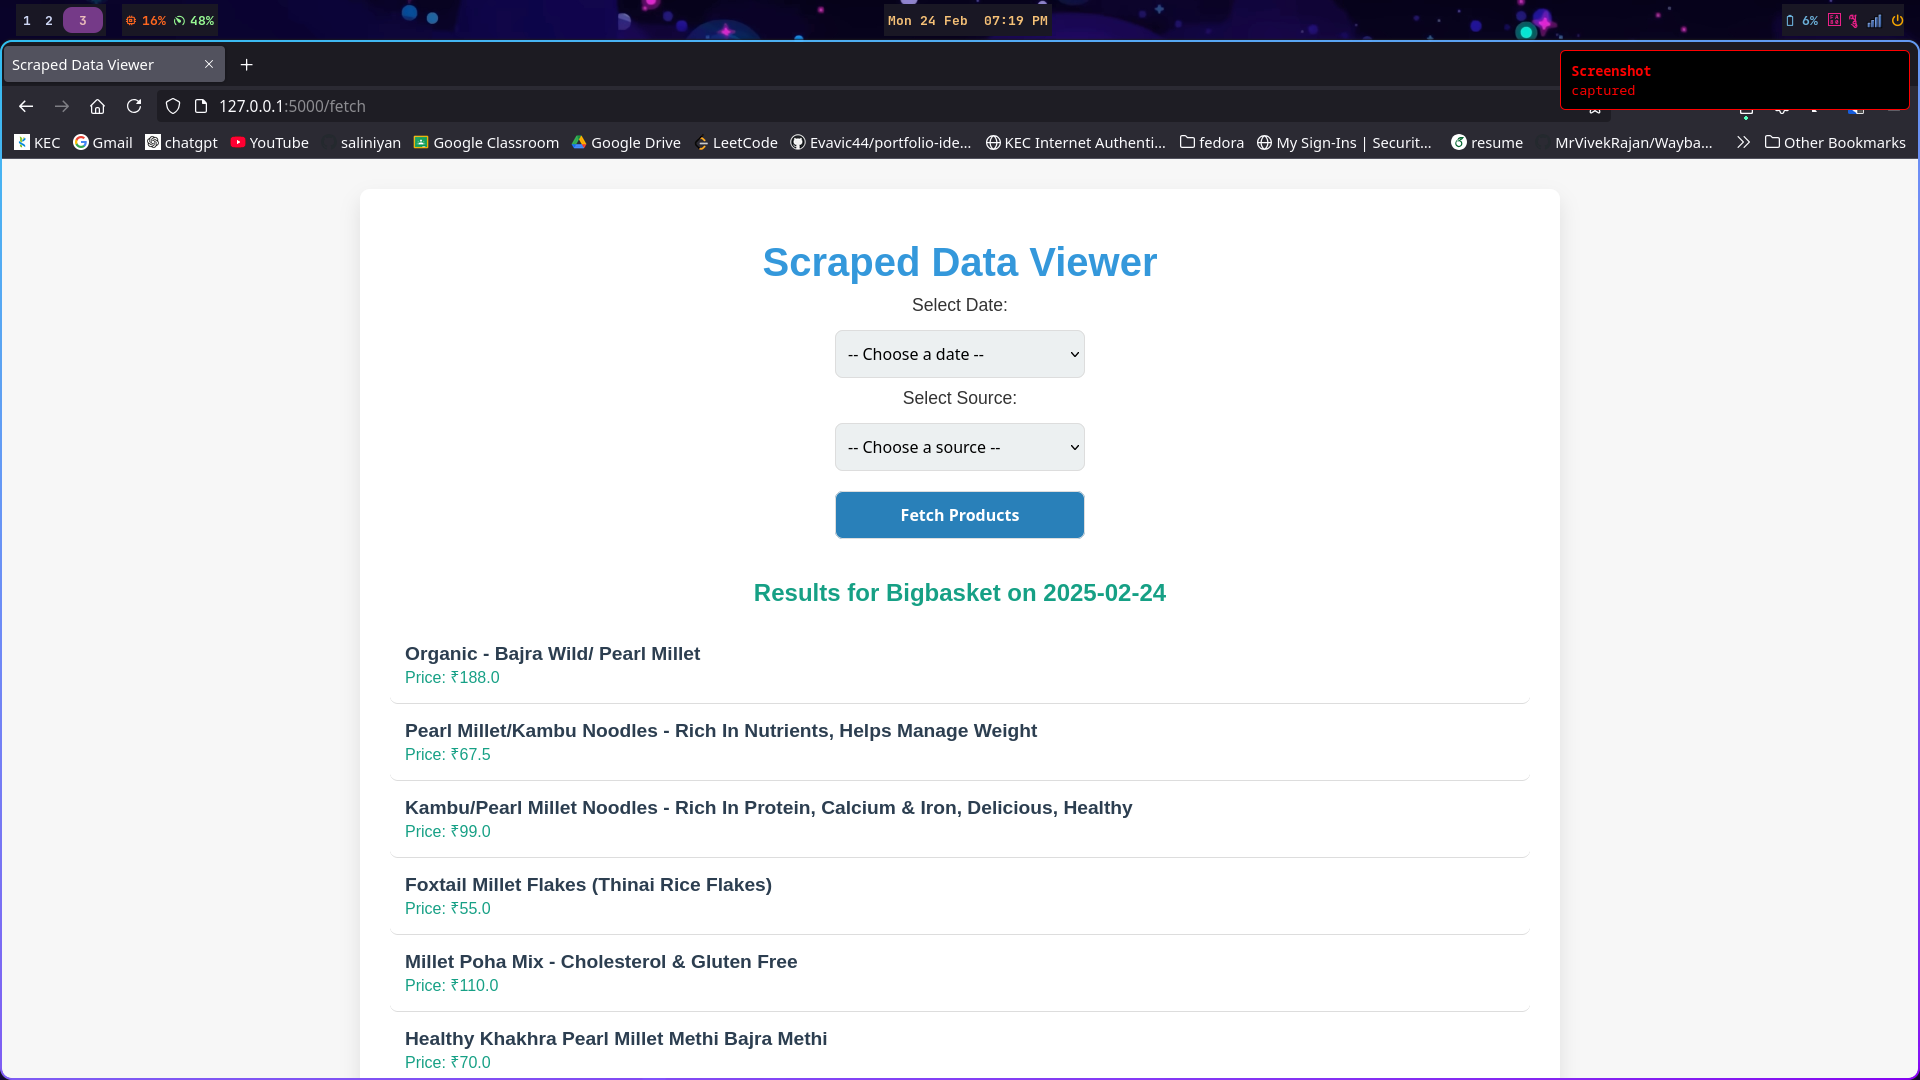Click the browser forward arrow
Image resolution: width=1920 pixels, height=1080 pixels.
[62, 106]
